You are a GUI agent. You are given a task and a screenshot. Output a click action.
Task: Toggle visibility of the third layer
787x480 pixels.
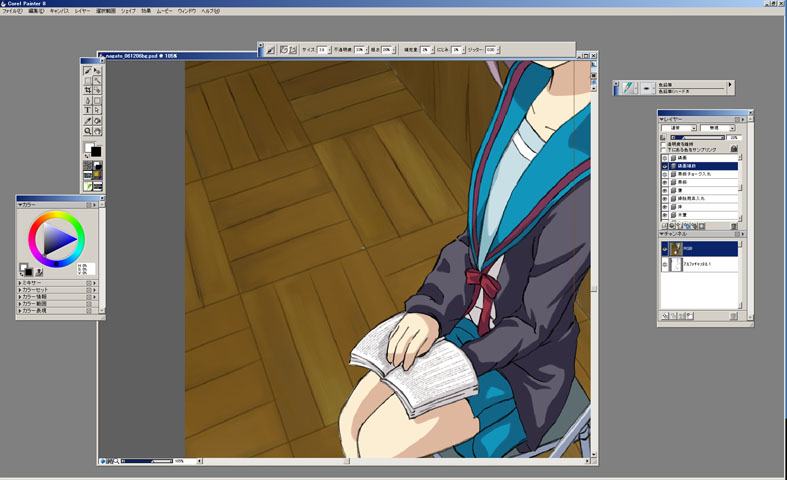665,174
